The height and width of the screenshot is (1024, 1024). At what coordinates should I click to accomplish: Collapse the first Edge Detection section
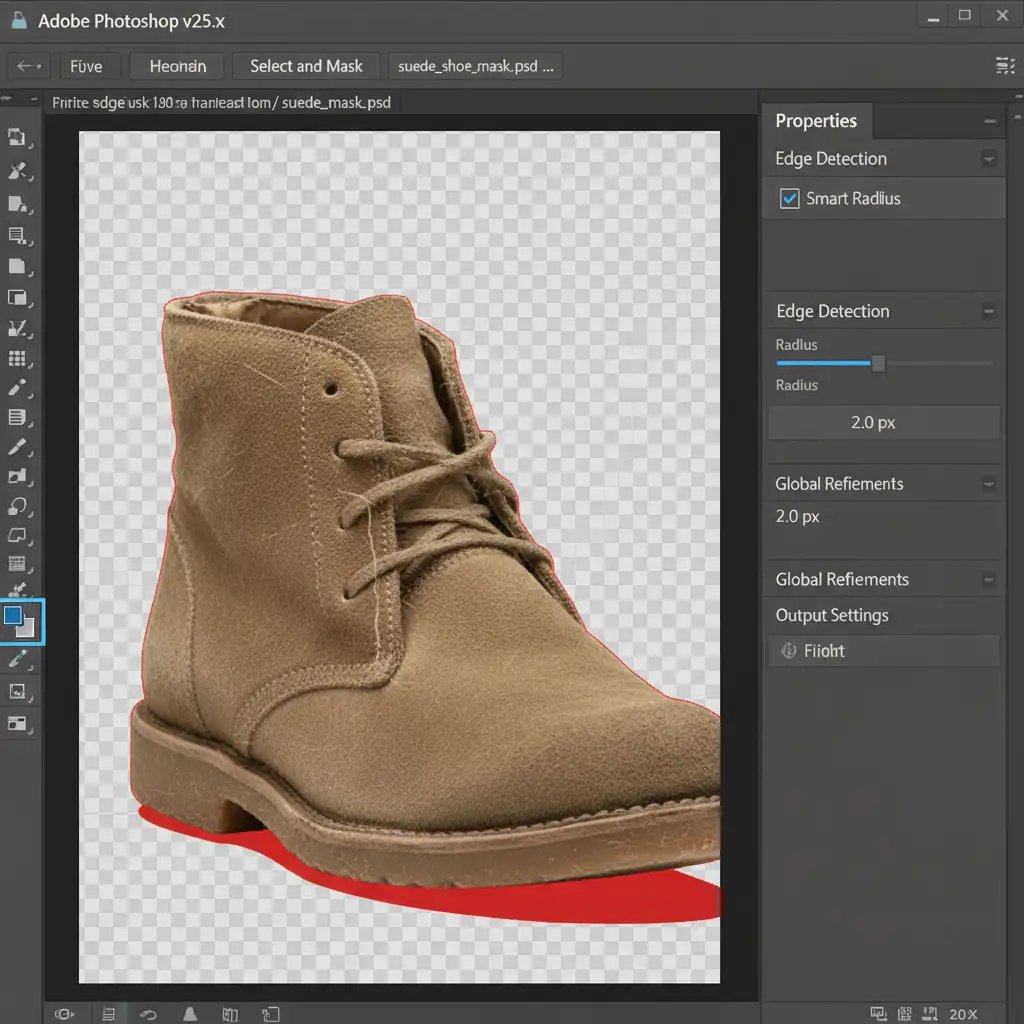989,159
